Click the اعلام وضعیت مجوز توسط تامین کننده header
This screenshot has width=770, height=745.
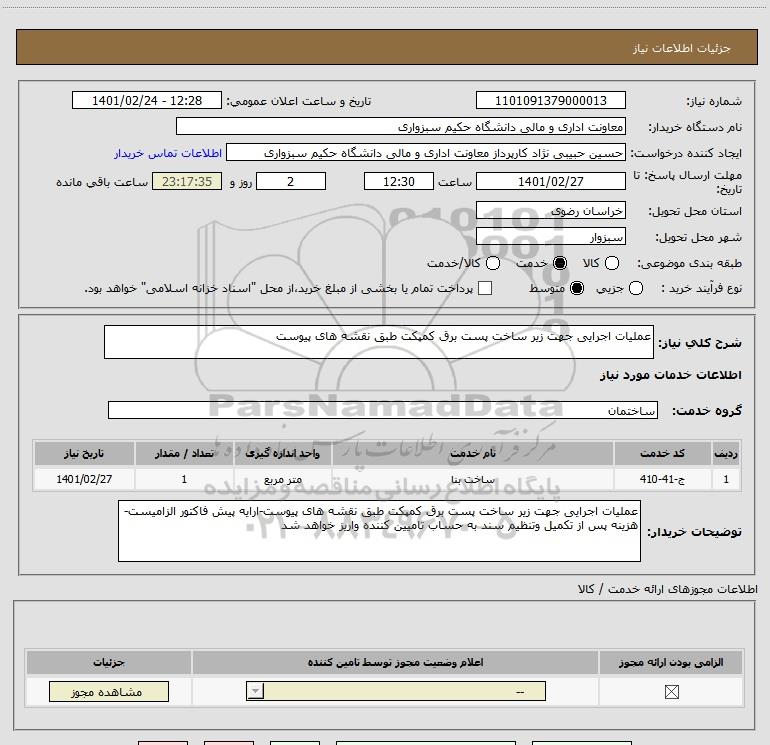click(x=395, y=662)
